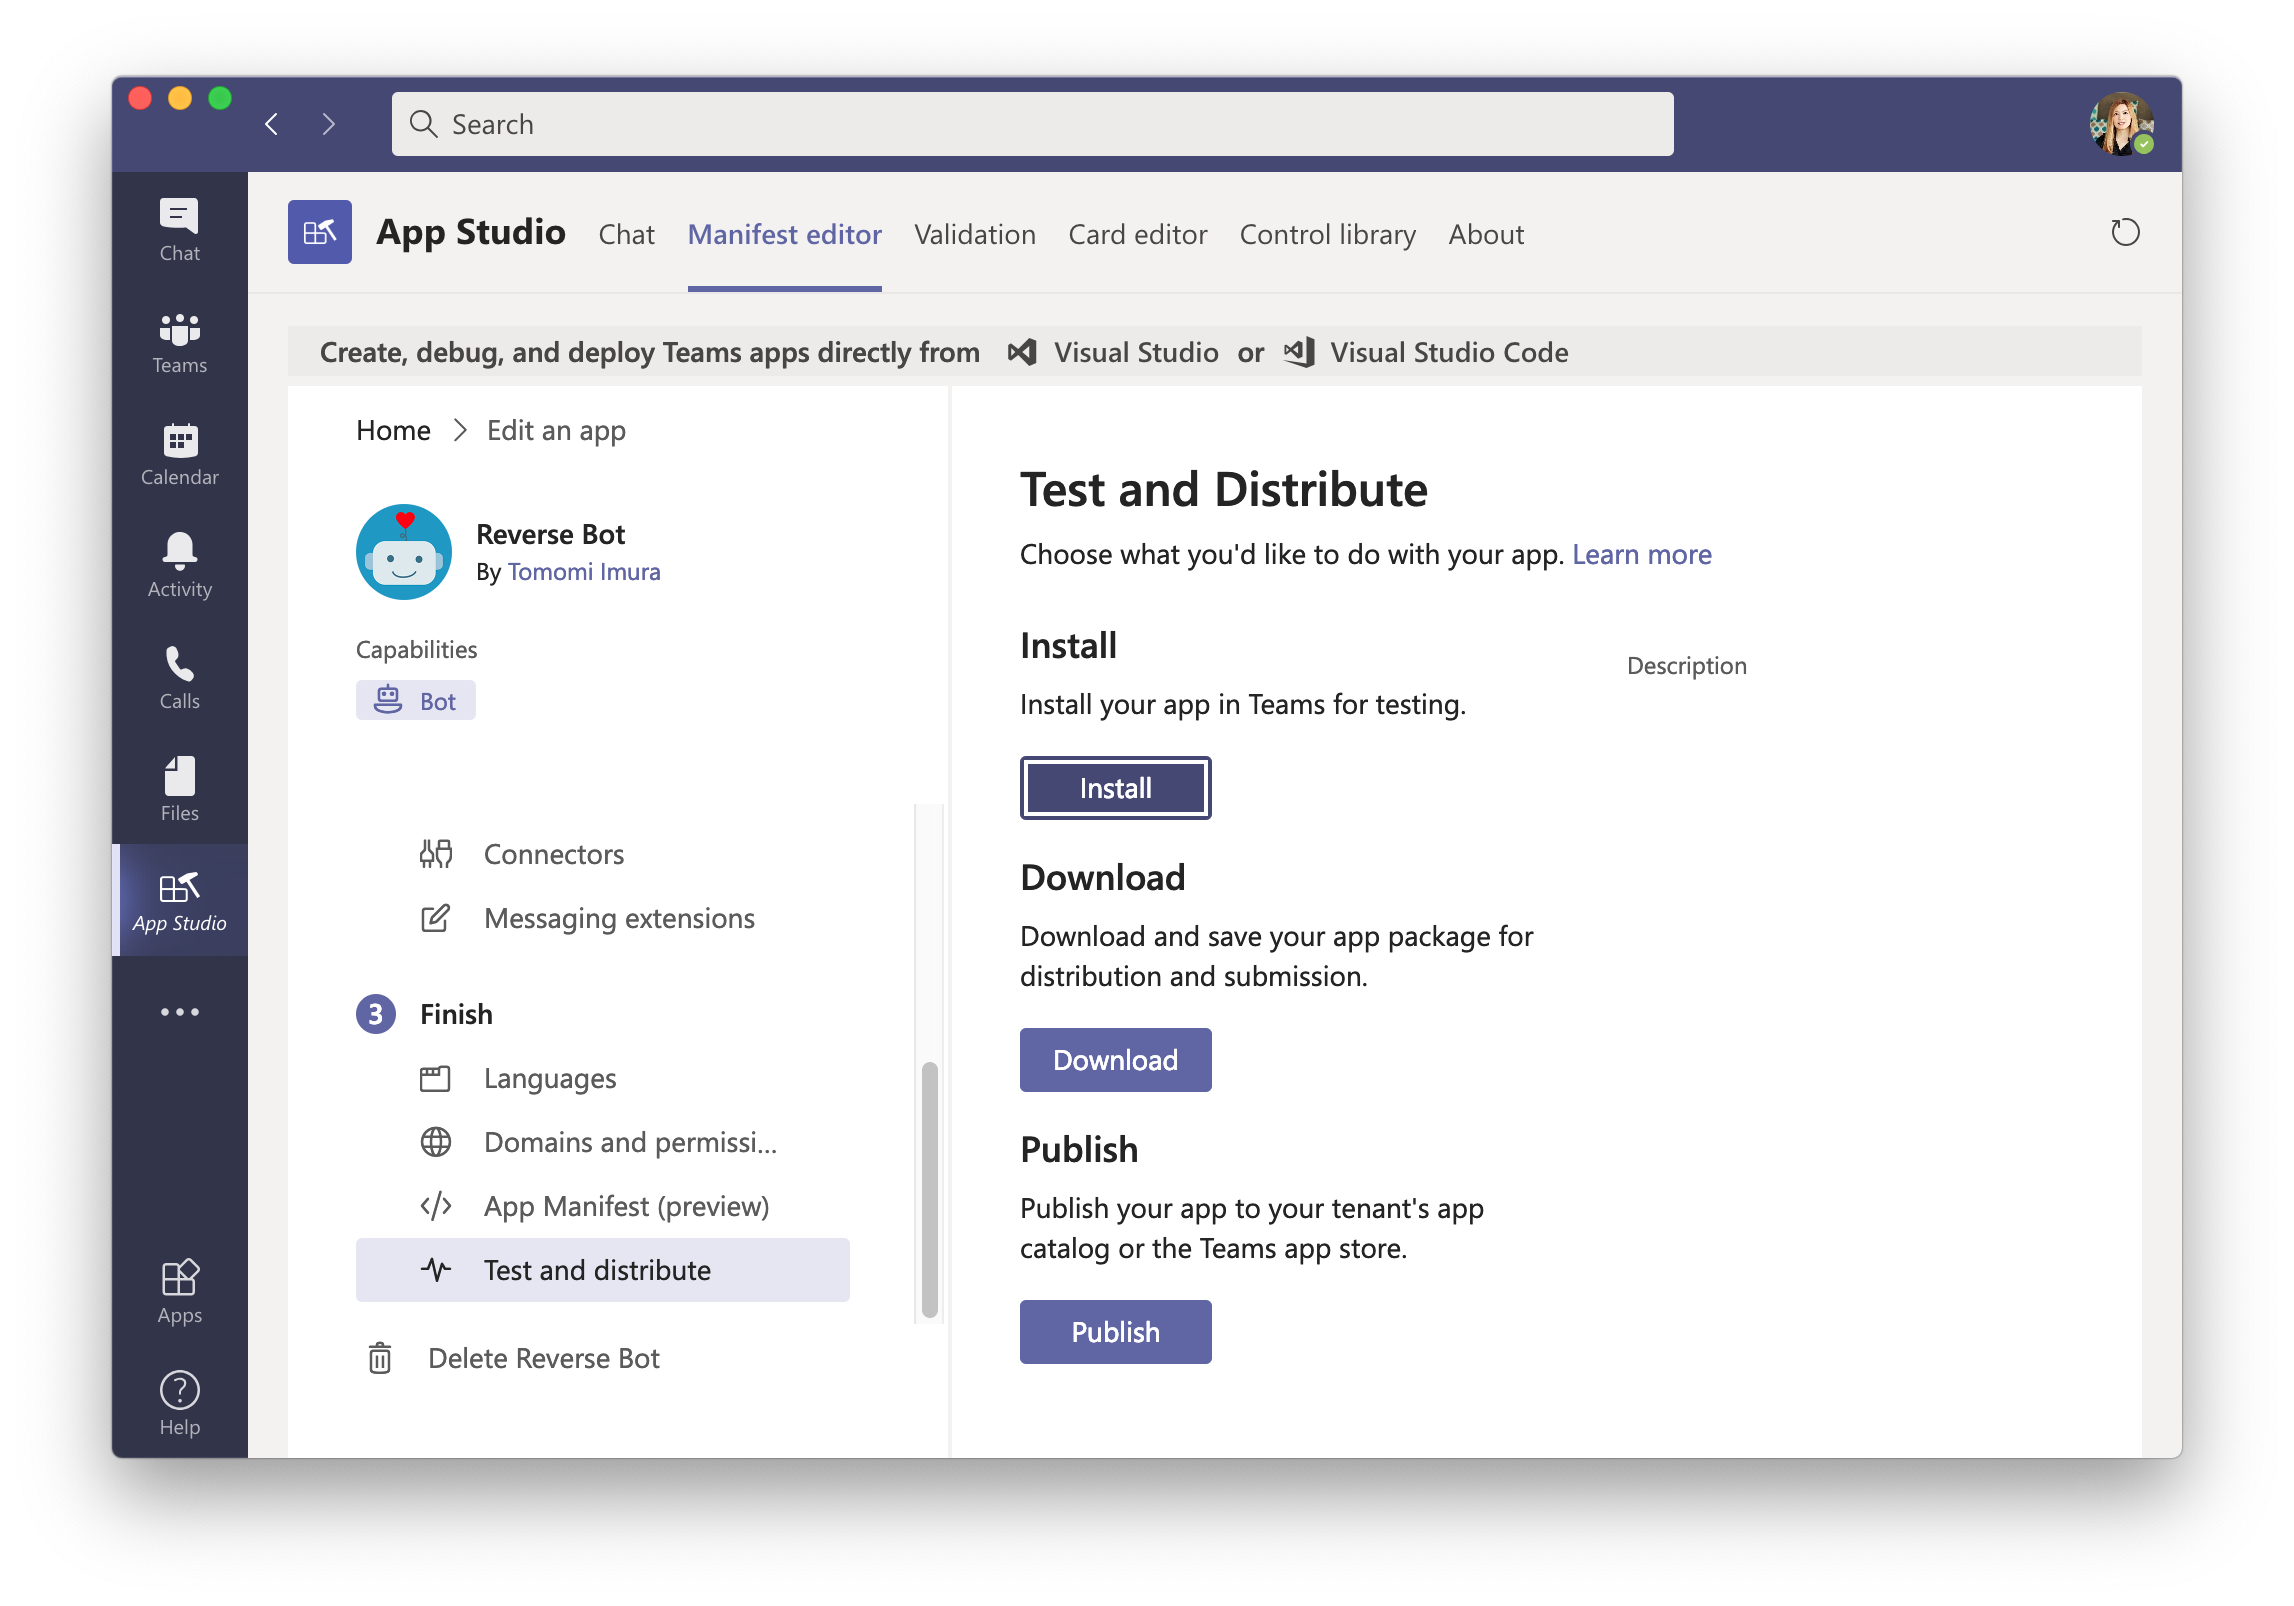Expand more sidebar options via ellipsis

(179, 1011)
